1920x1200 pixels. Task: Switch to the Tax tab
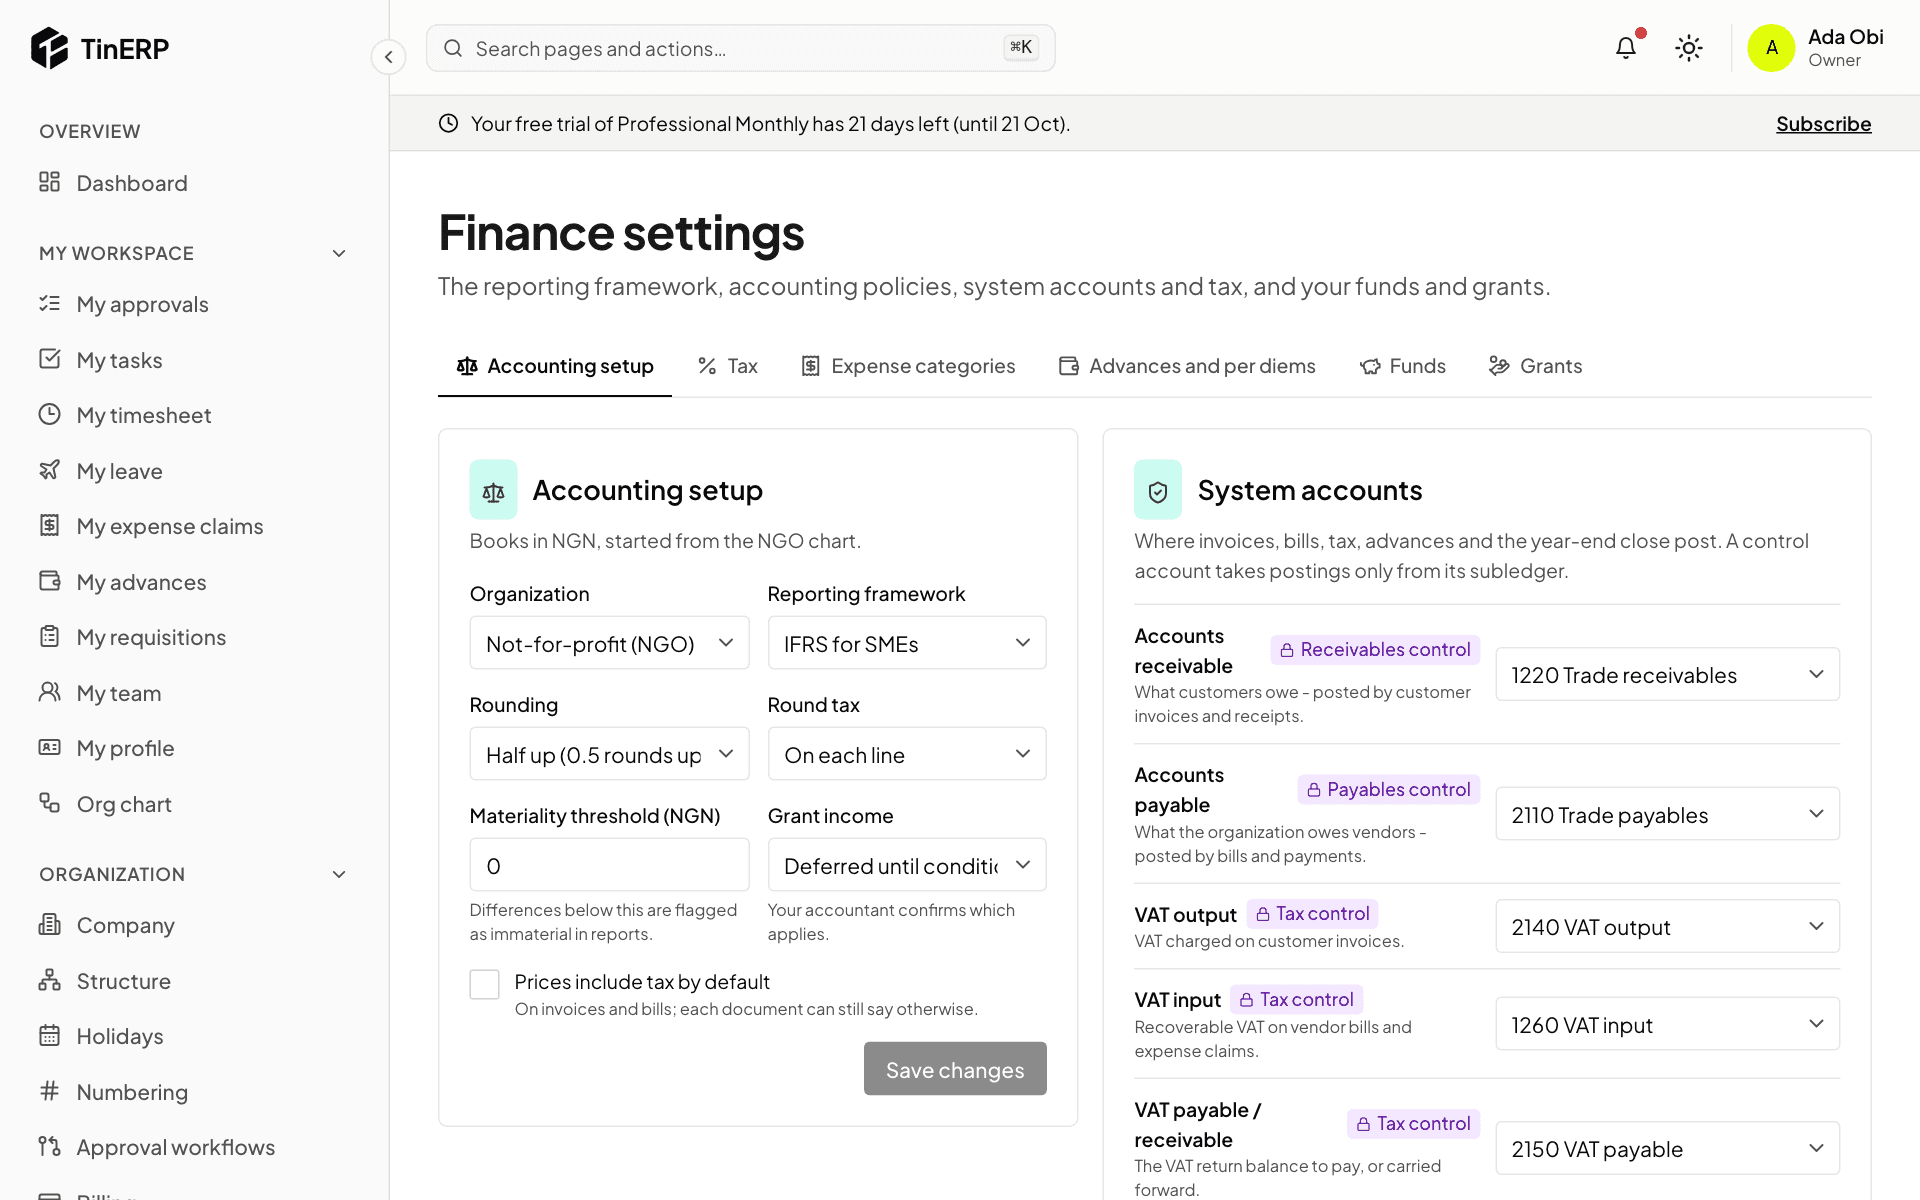[728, 366]
